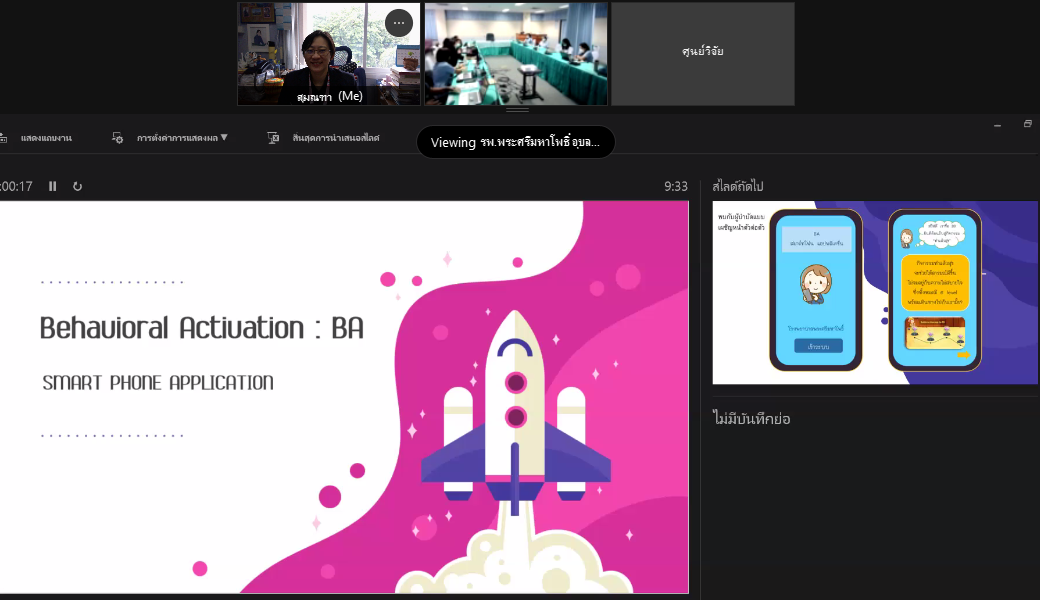Viewport: 1040px width, 600px height.
Task: Click the Display Settings icon
Action: click(x=118, y=138)
